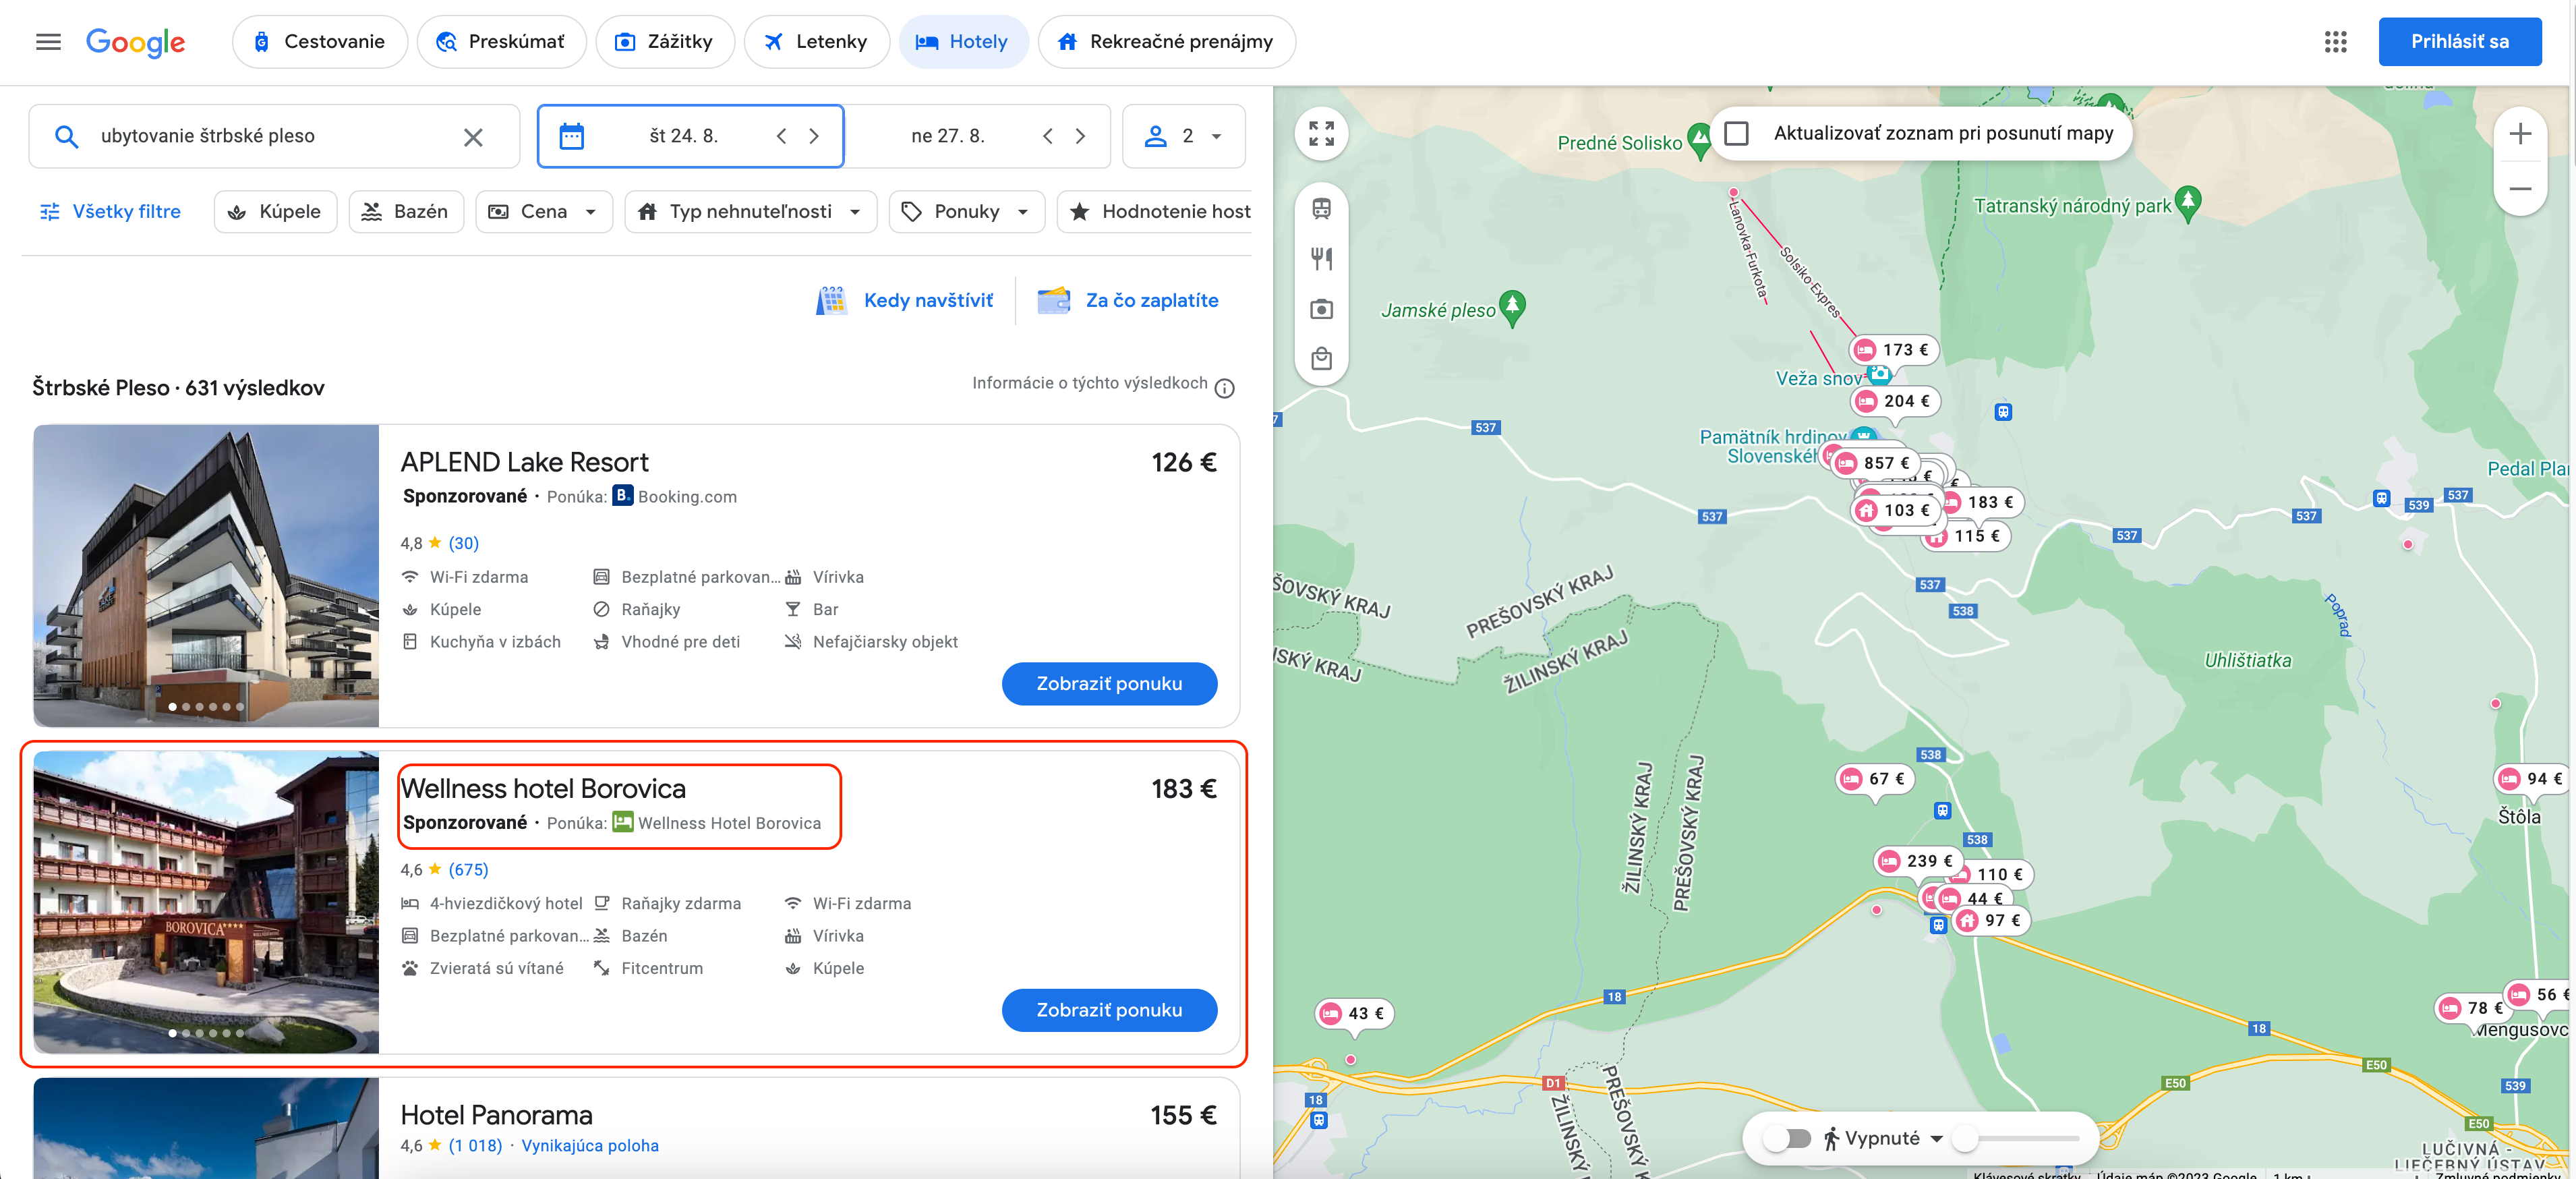2576x1179 pixels.
Task: Open Všetky filtre panel
Action: [107, 210]
